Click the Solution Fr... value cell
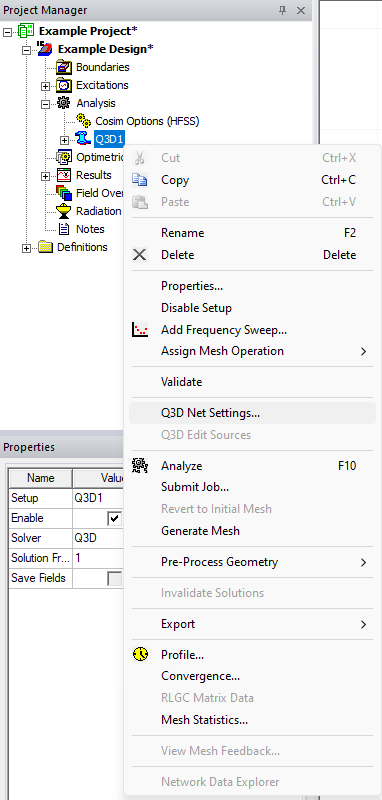 [98, 558]
